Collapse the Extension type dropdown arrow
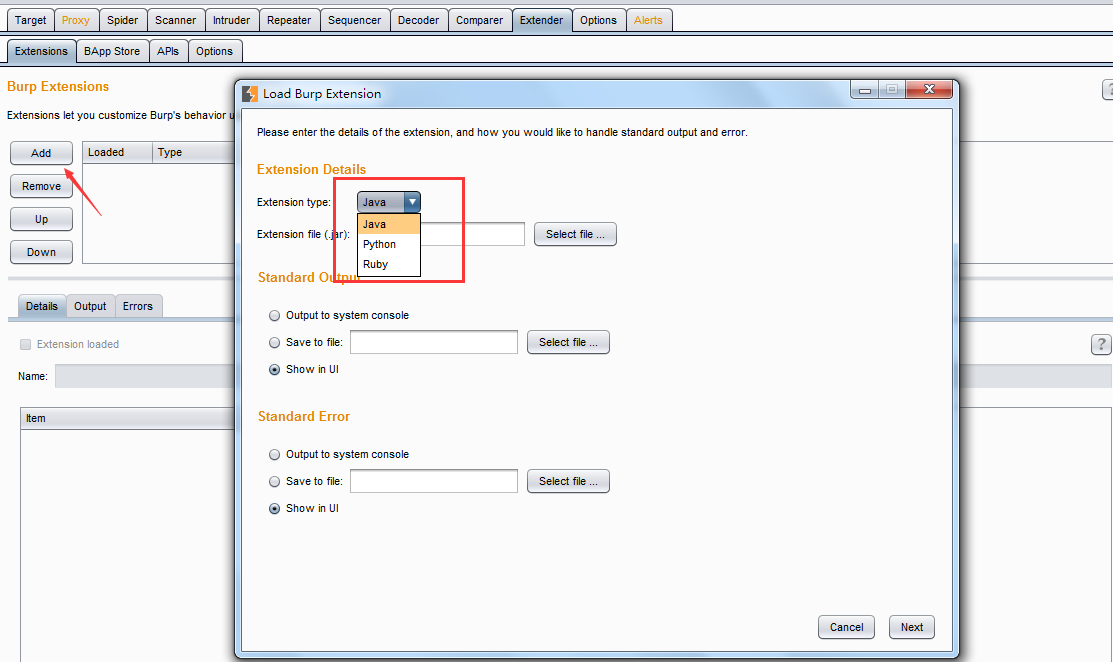Screen dimensions: 1113x662 [x=412, y=202]
